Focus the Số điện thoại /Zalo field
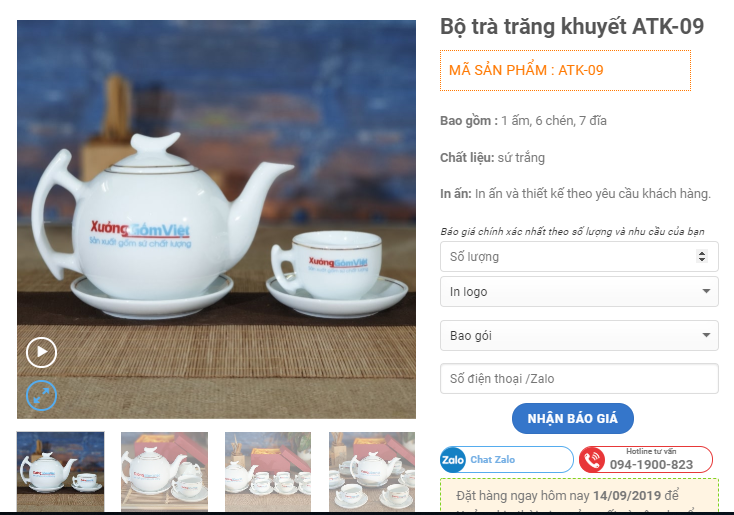The width and height of the screenshot is (734, 515). point(579,379)
